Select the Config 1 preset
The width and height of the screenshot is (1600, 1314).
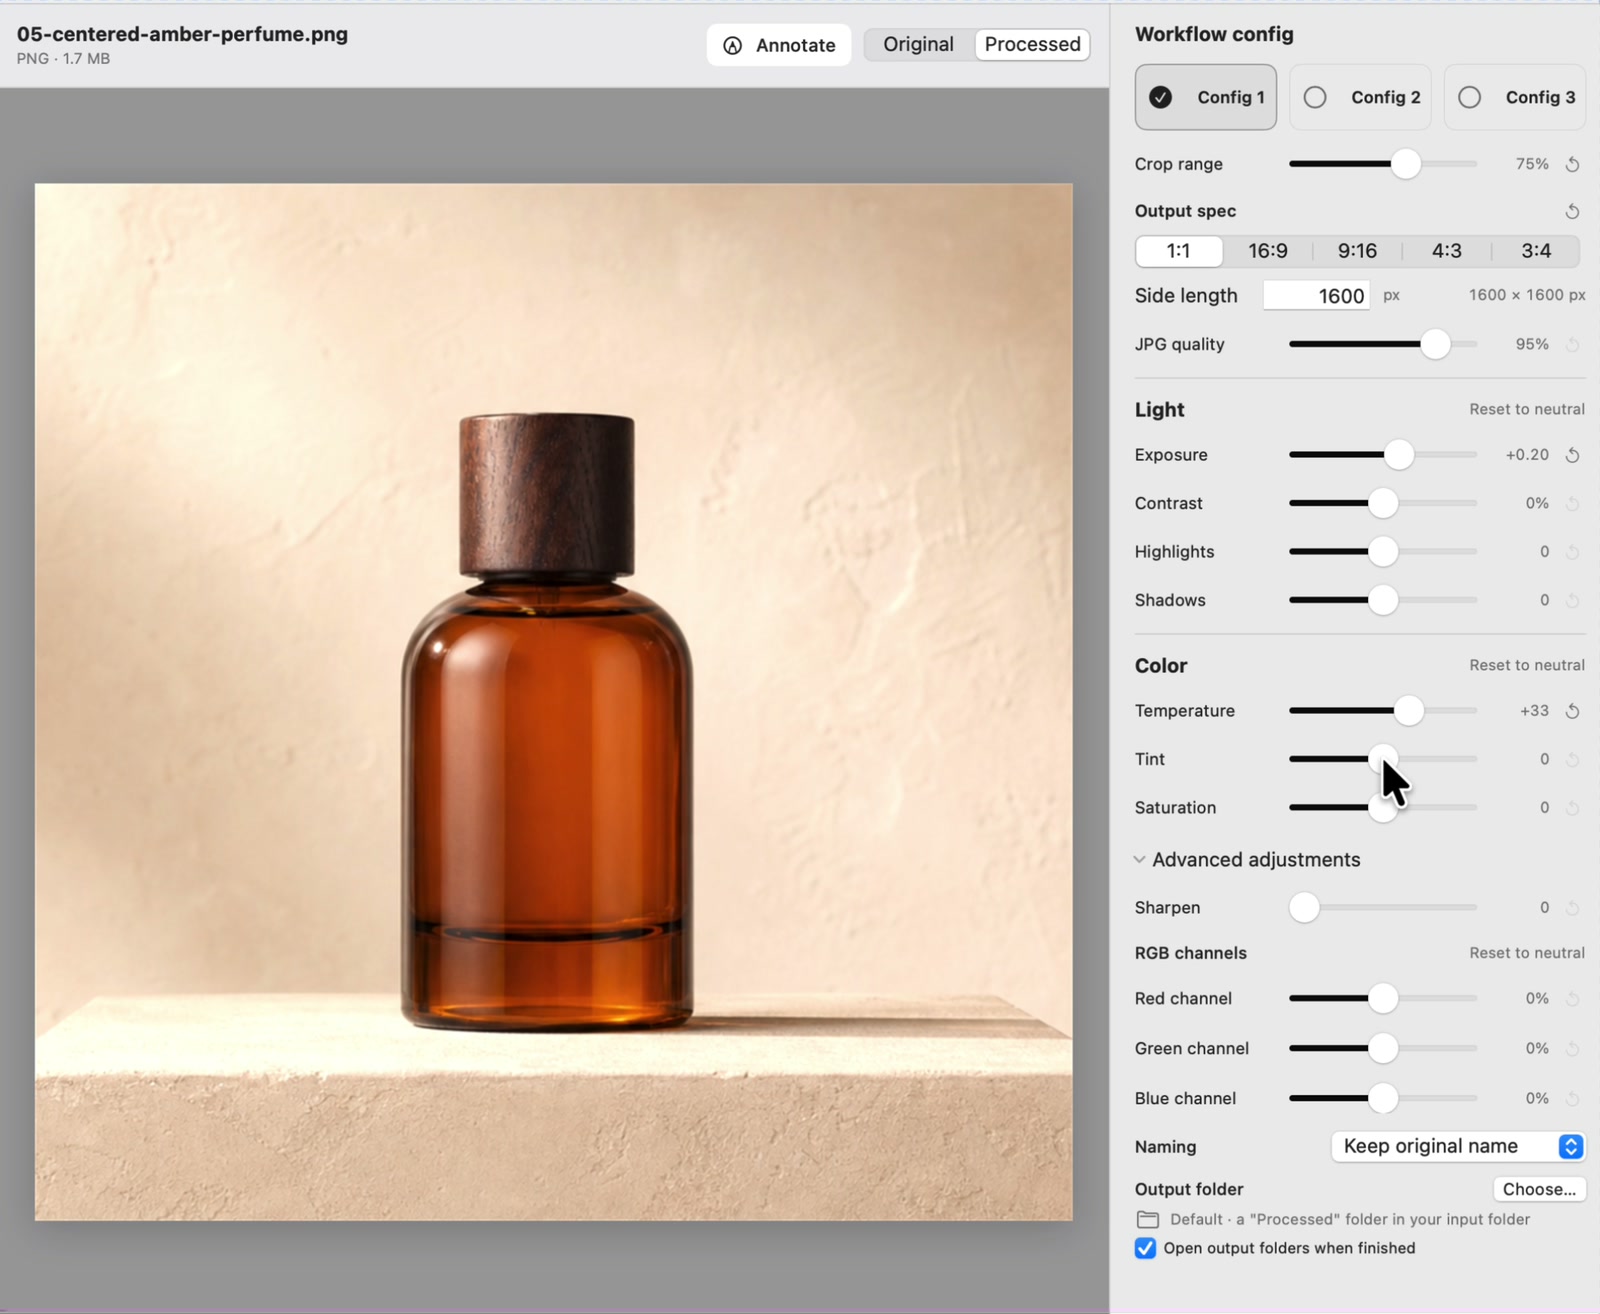1206,97
